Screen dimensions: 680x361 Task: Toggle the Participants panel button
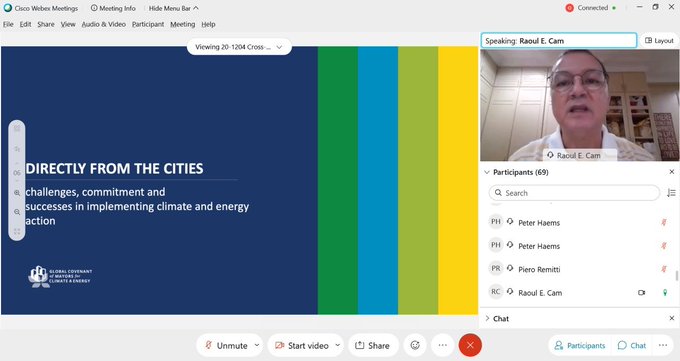(579, 345)
